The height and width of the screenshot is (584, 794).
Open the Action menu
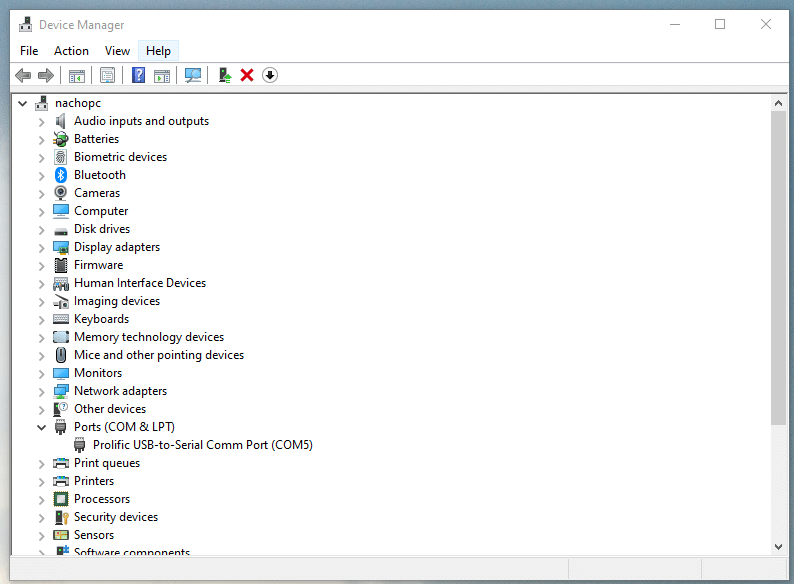[x=71, y=51]
